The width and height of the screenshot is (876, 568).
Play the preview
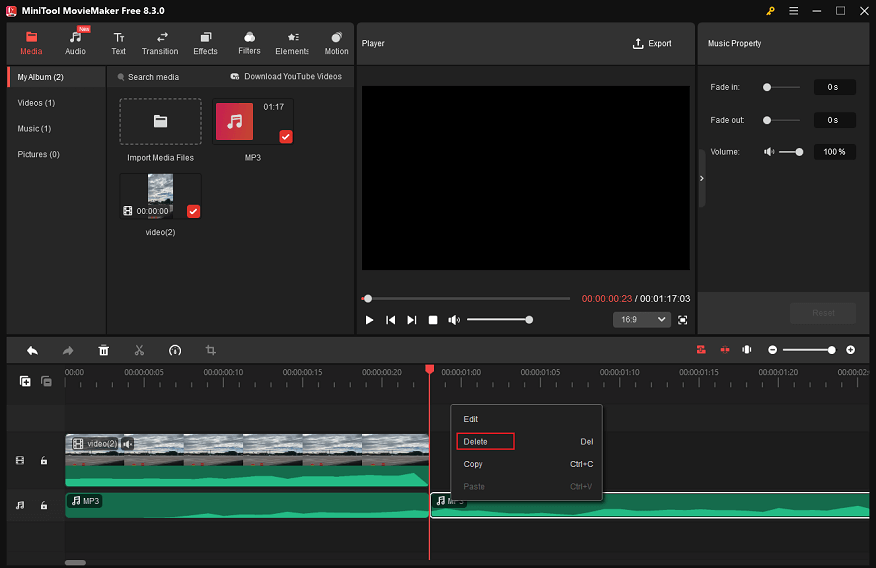click(x=369, y=320)
